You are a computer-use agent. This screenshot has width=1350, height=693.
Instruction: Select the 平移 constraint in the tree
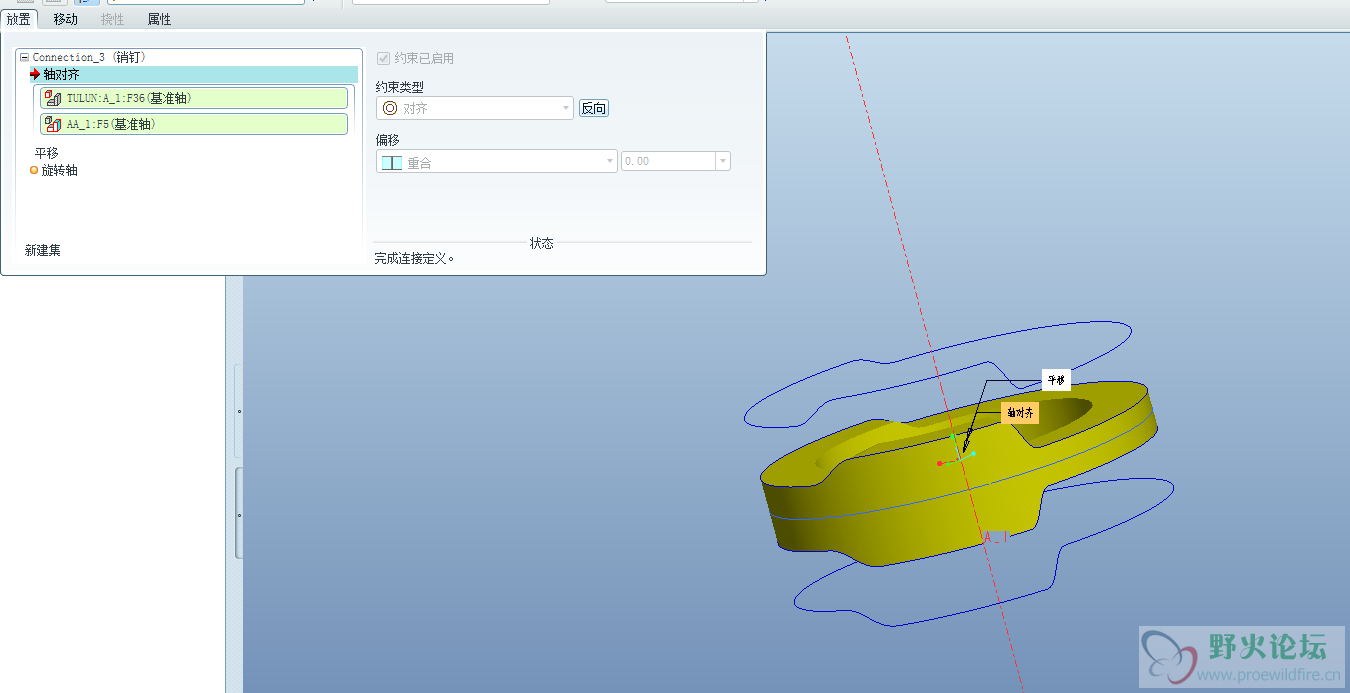(x=46, y=153)
